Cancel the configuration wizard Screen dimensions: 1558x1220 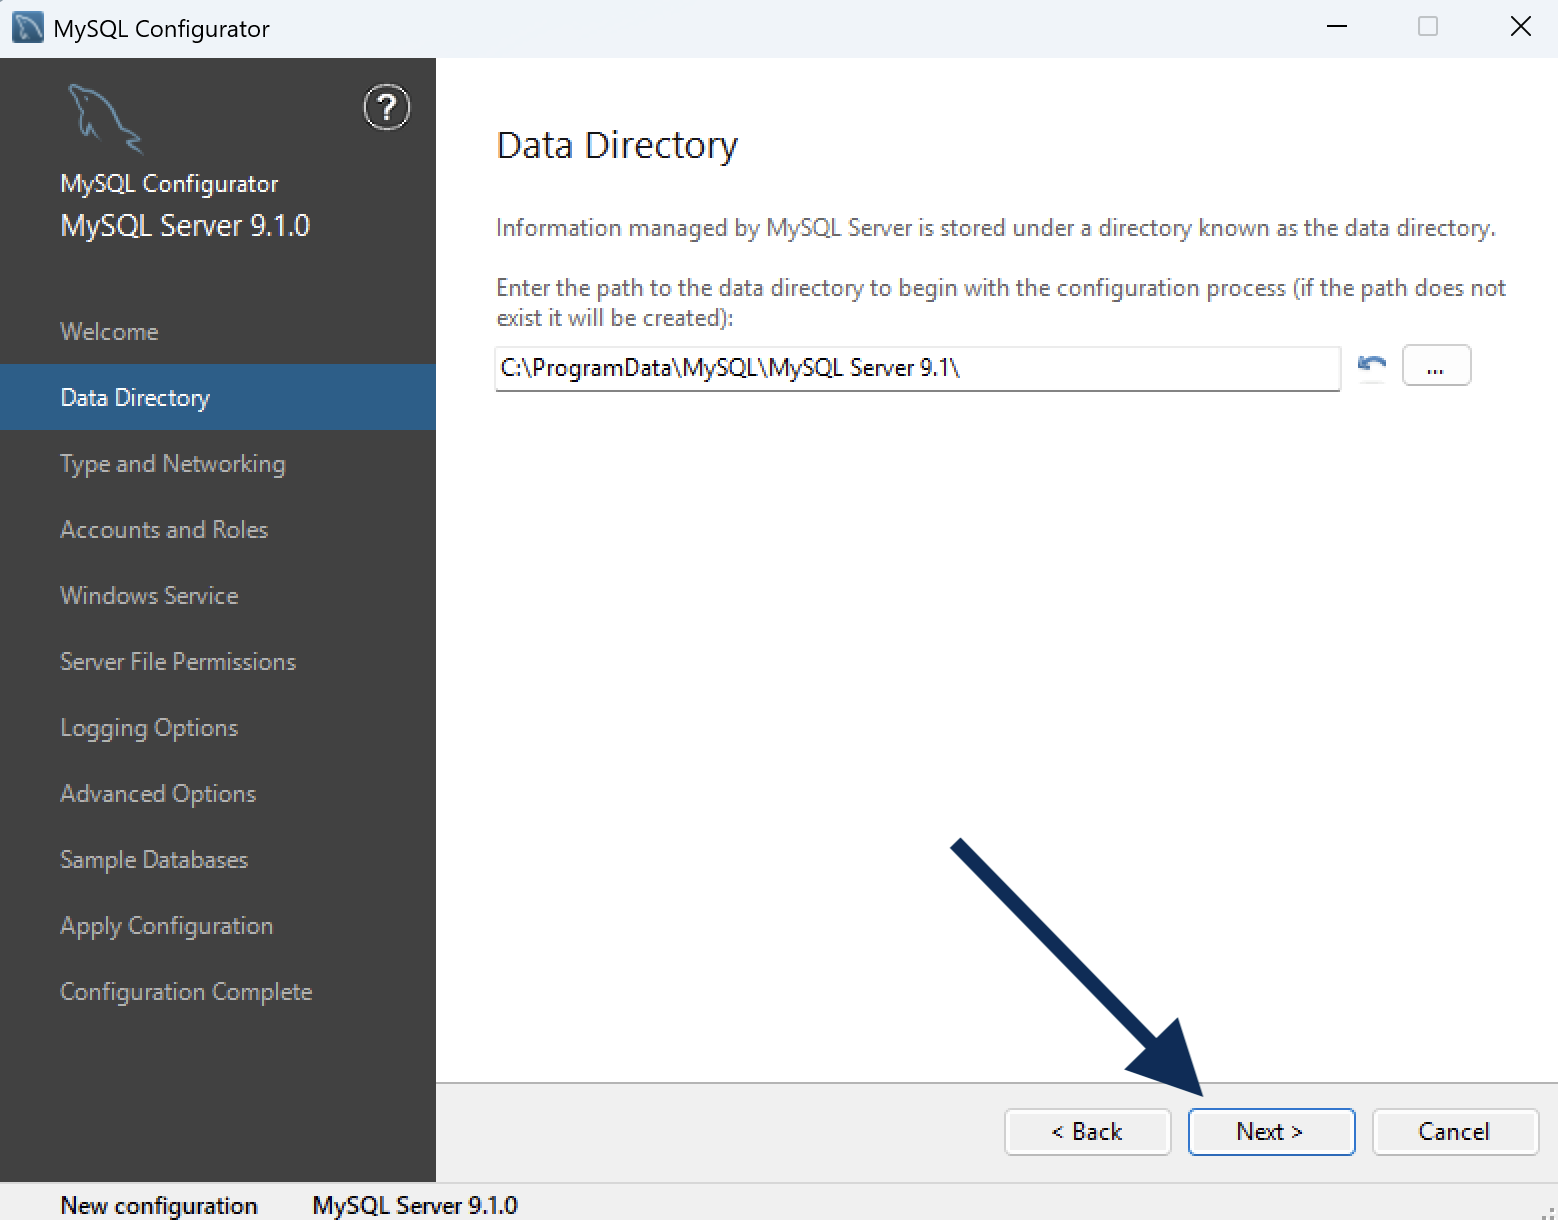(1455, 1131)
